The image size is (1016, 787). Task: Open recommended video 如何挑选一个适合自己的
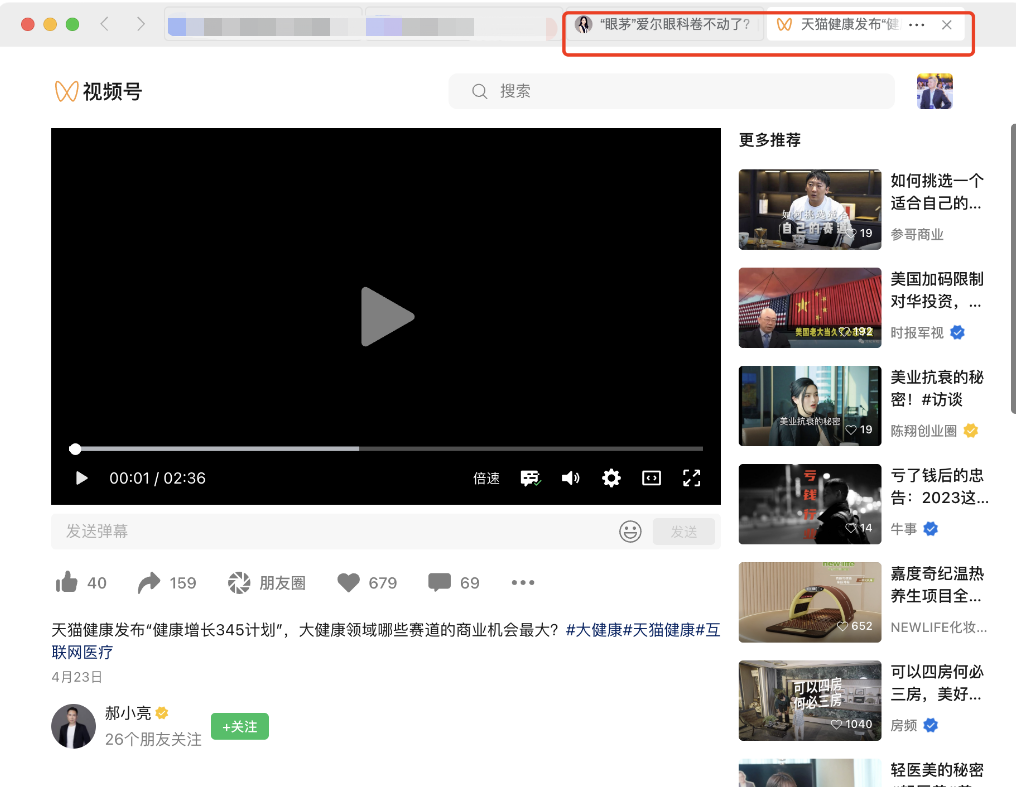[810, 209]
